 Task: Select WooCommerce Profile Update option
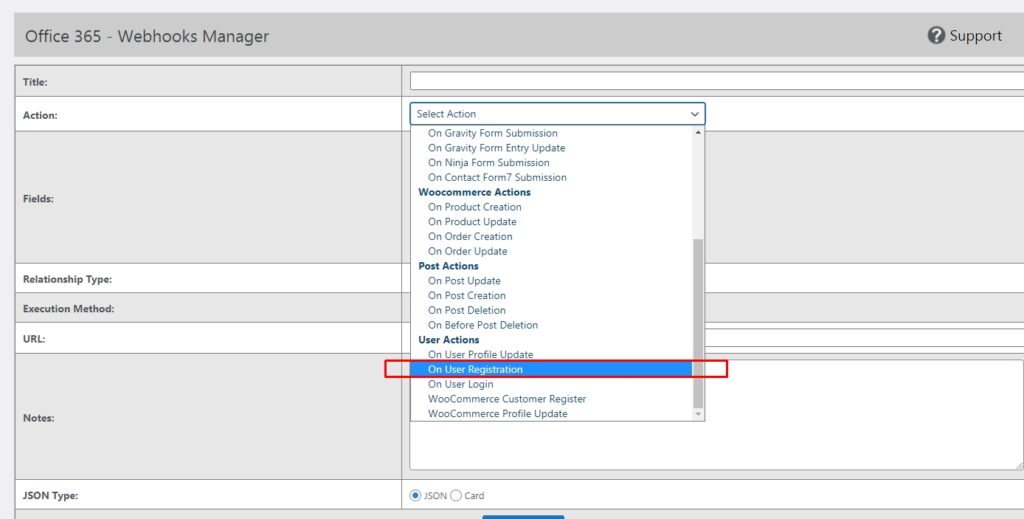click(498, 414)
